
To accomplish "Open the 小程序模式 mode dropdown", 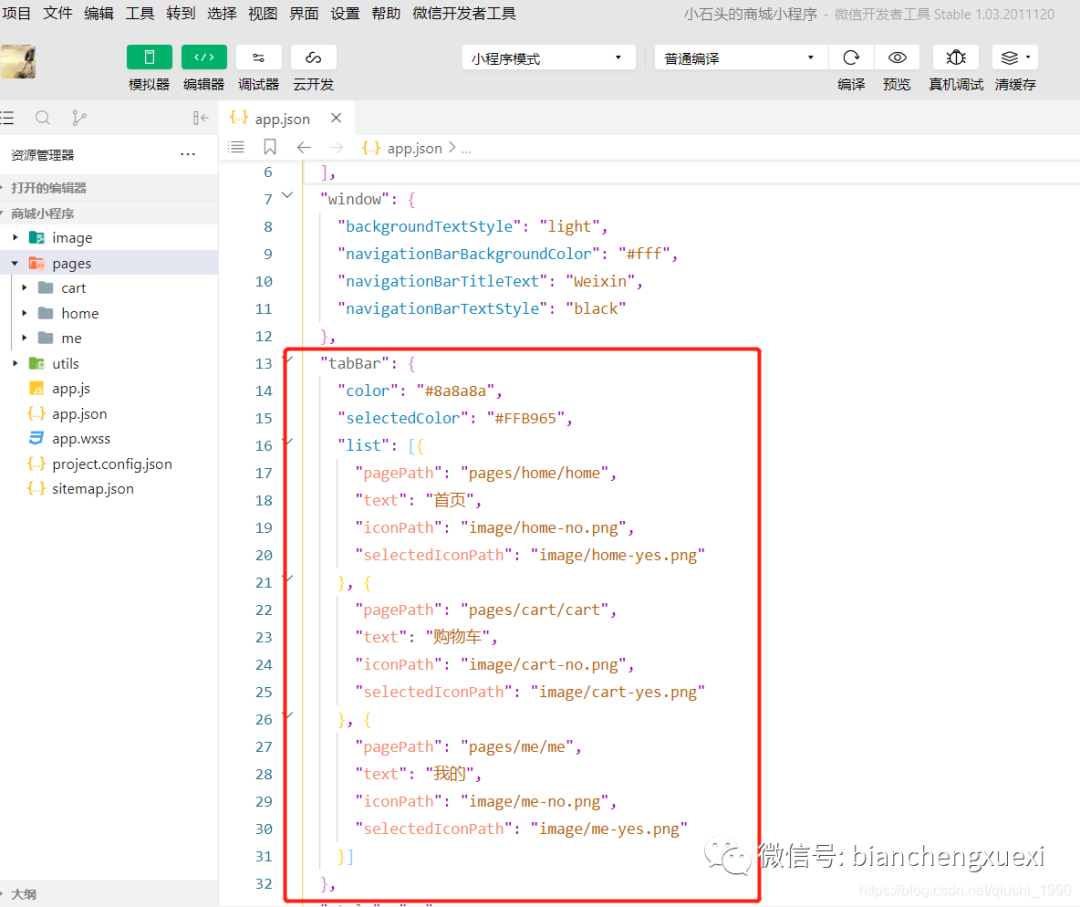I will pos(548,58).
